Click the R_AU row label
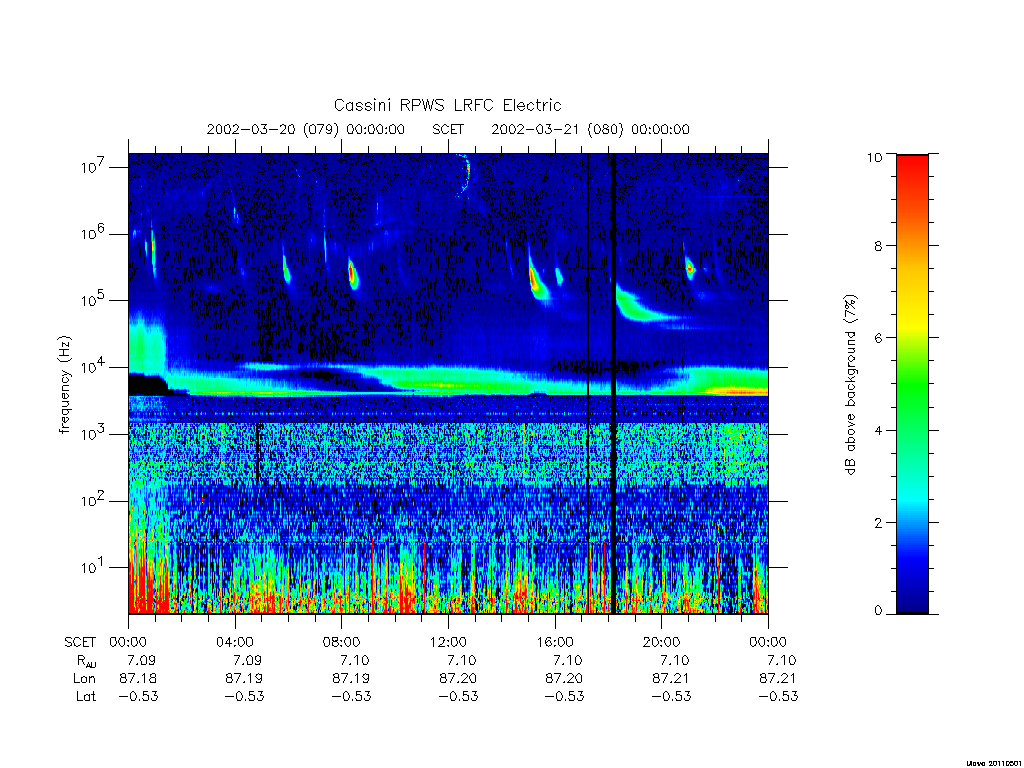1024x768 pixels. coord(86,662)
